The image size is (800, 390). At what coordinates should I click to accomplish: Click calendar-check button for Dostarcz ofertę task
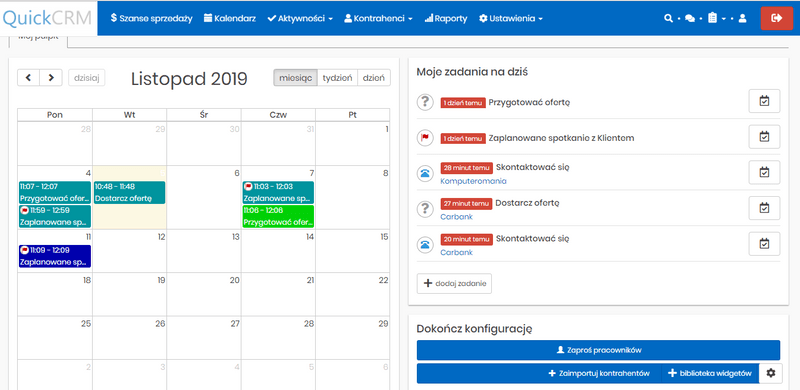point(764,208)
